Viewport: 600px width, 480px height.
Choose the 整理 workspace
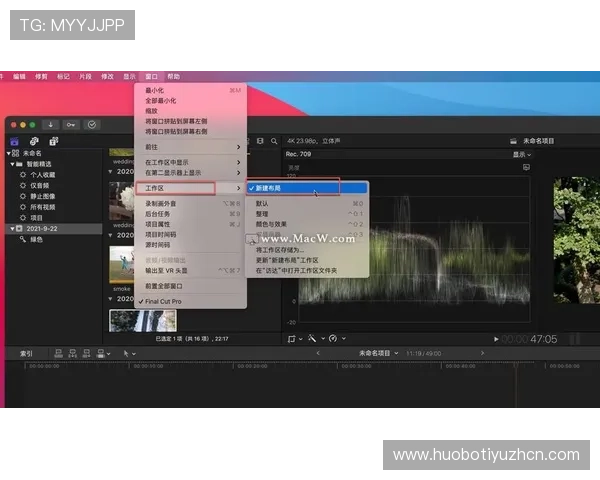[307, 214]
